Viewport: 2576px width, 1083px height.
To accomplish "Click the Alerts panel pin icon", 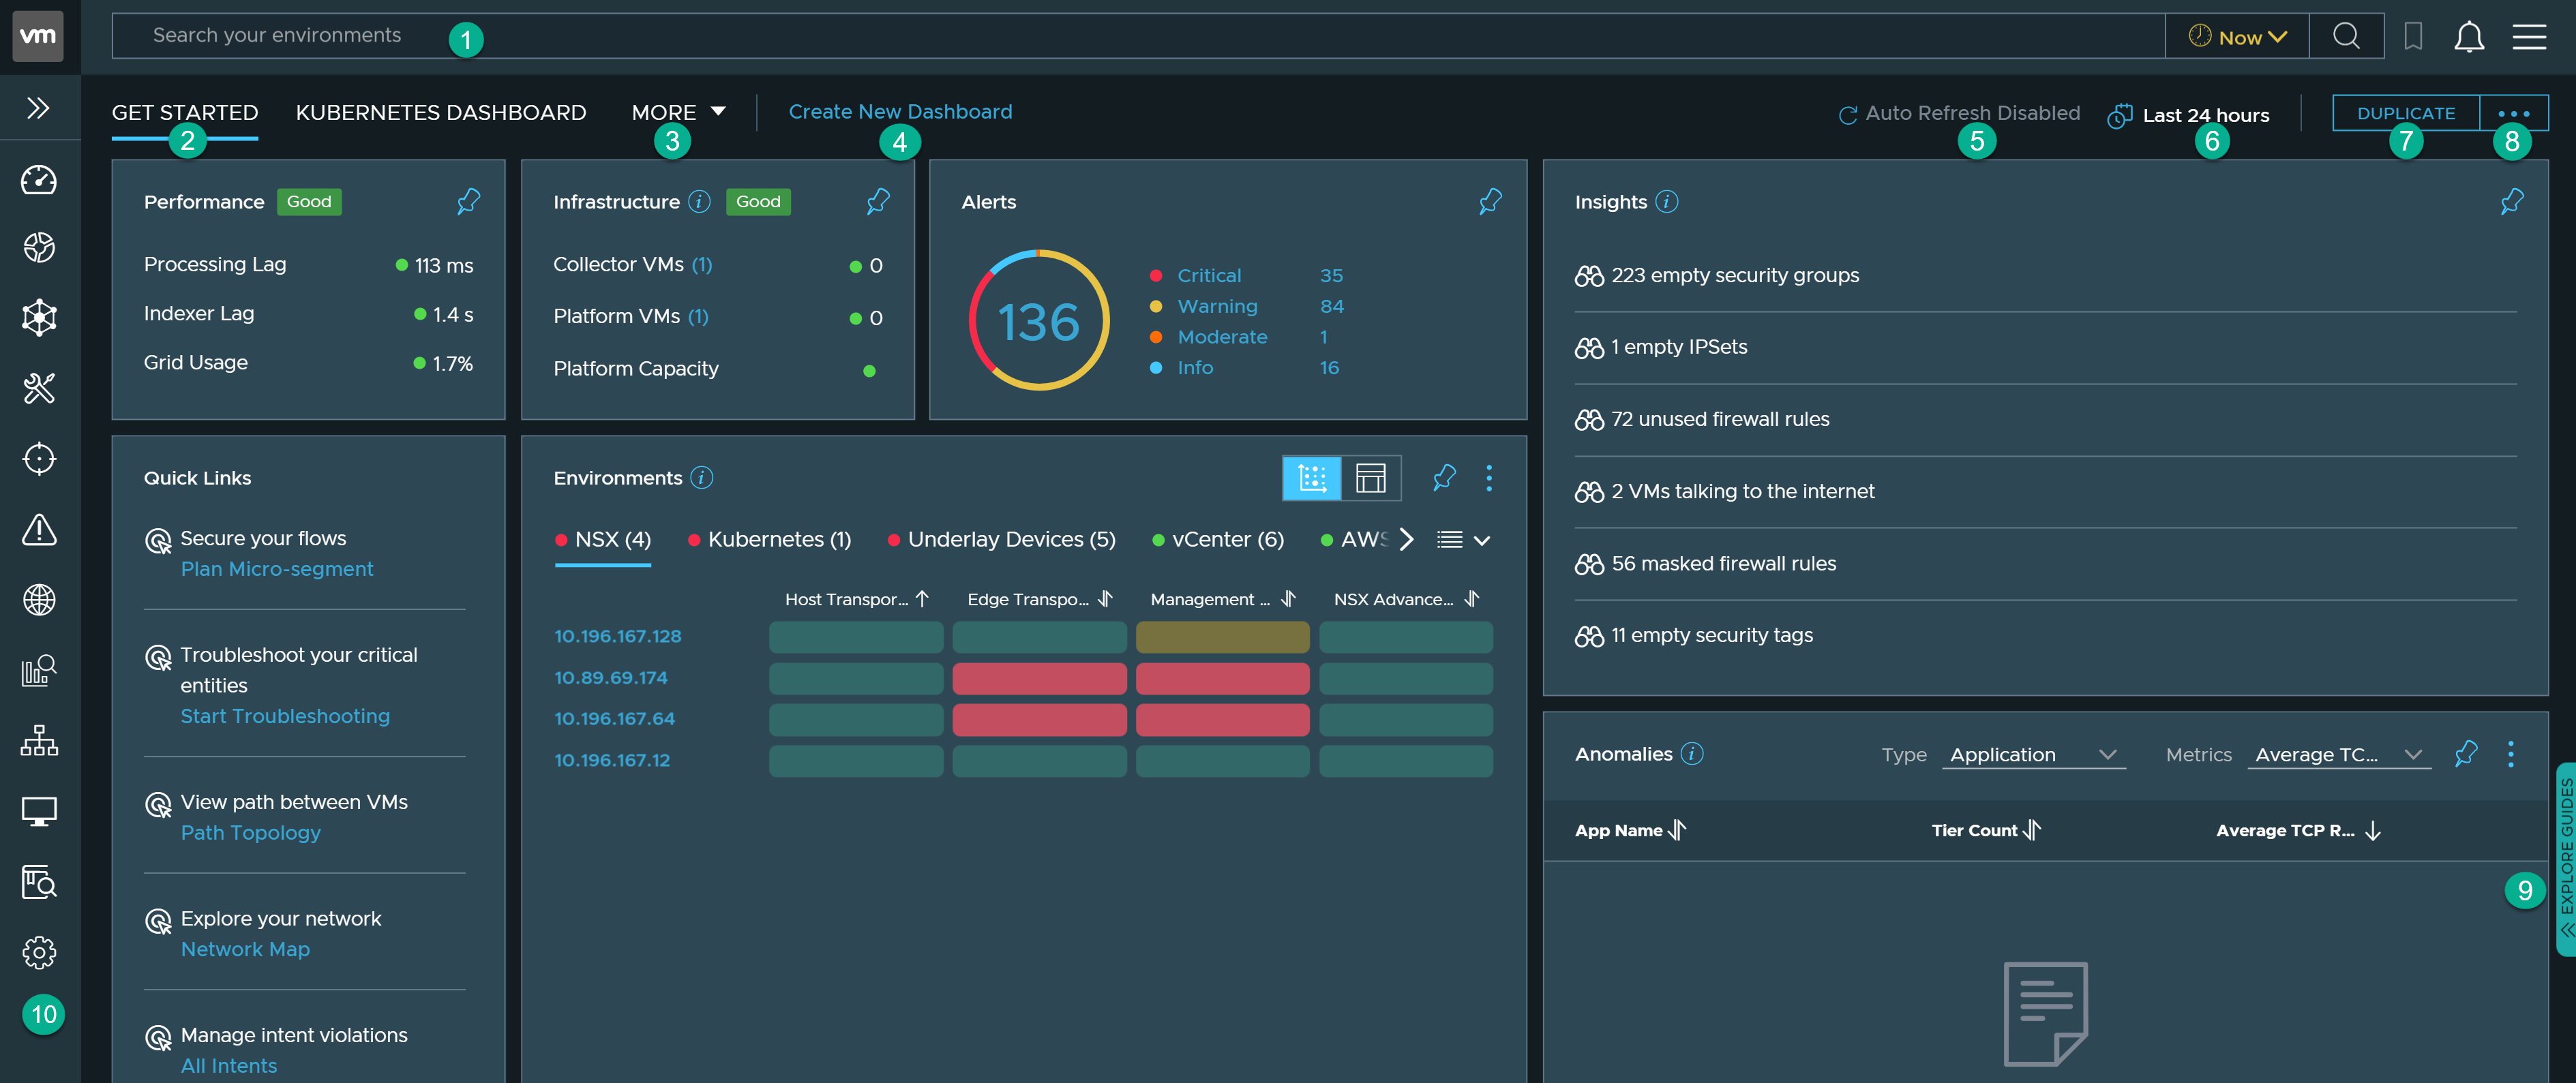I will click(1490, 200).
